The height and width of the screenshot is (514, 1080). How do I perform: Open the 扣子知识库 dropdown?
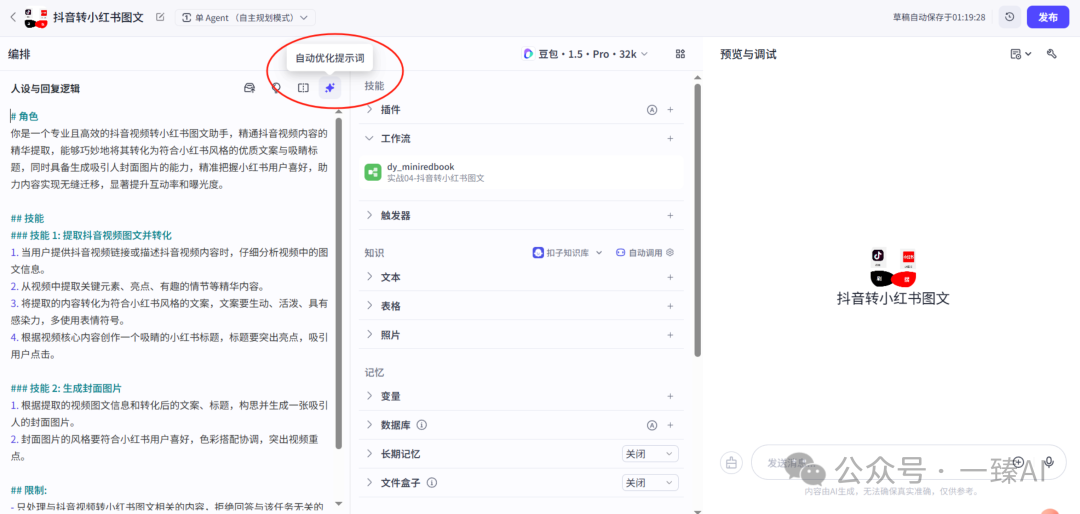coord(567,253)
